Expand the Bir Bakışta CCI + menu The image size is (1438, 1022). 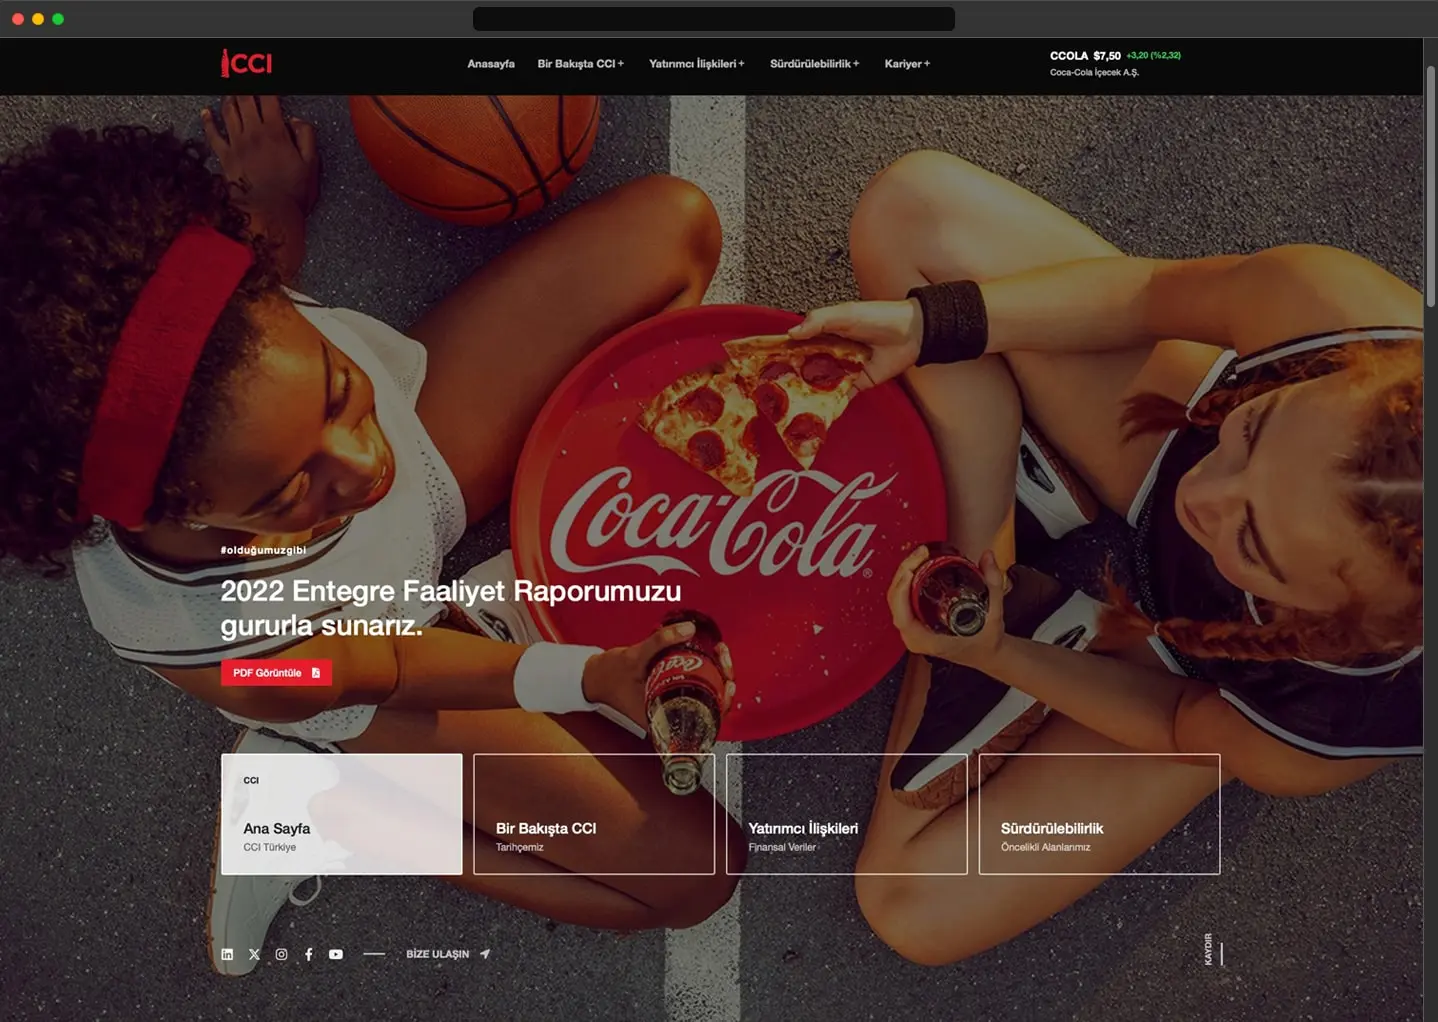point(580,64)
